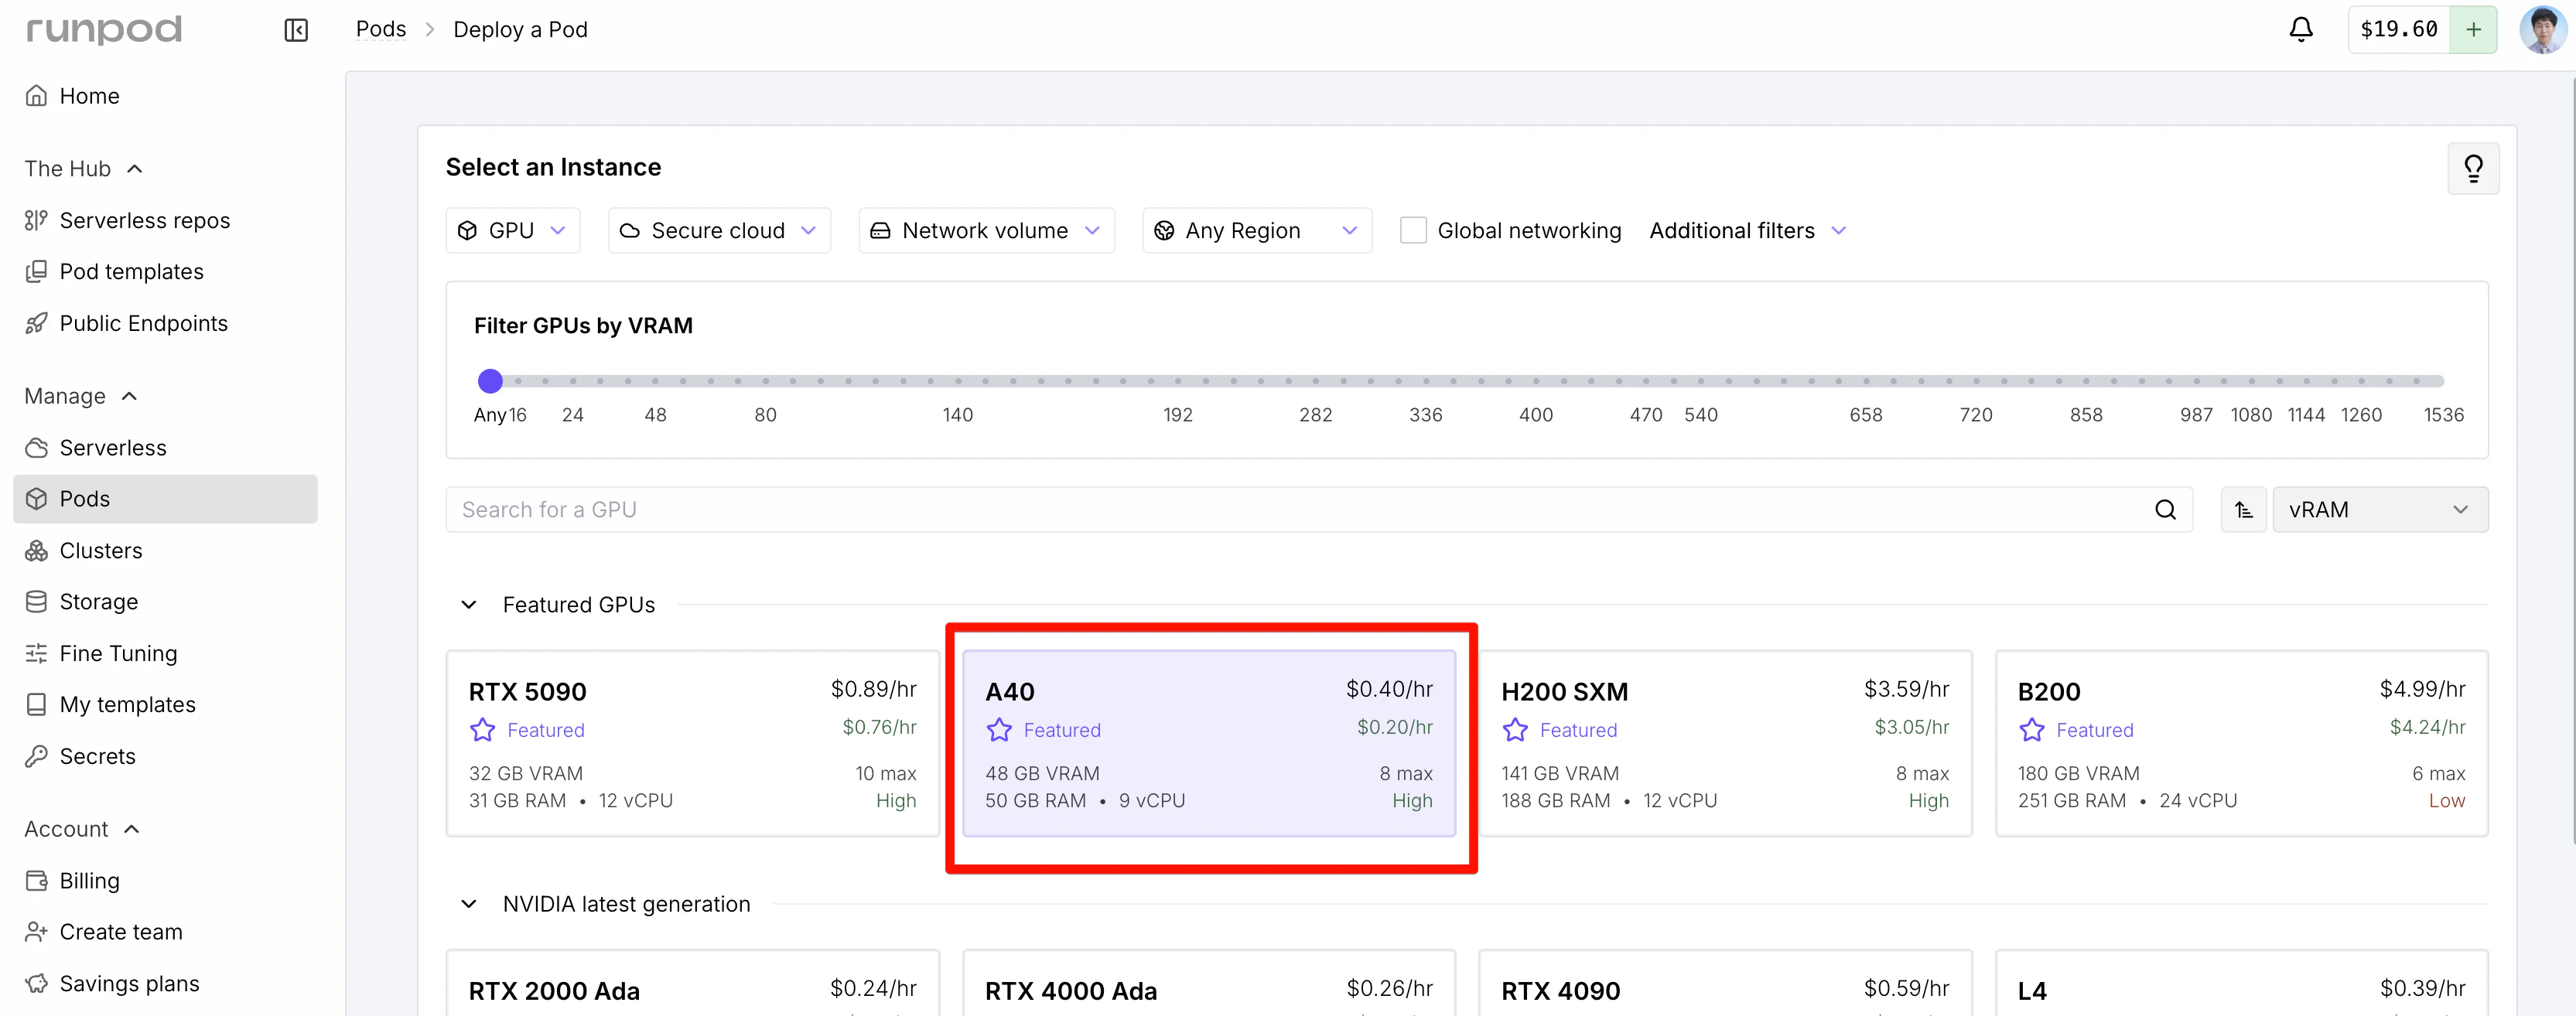Click the Pods breadcrumb link
2576x1016 pixels.
click(381, 29)
